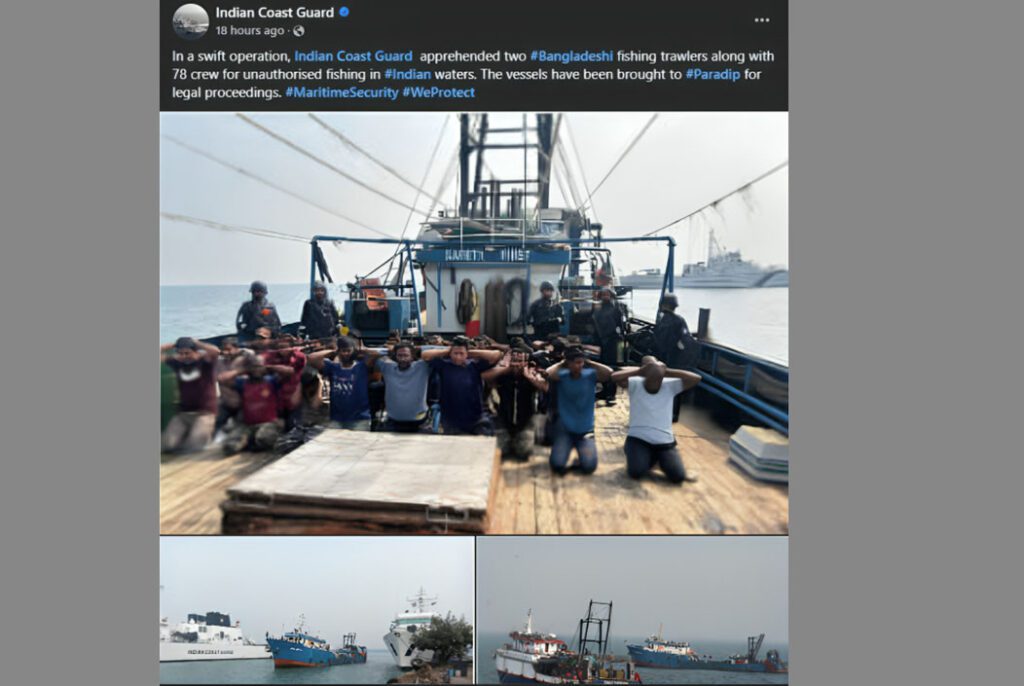The width and height of the screenshot is (1024, 686).
Task: Open the Indian Coast Guard profile picture
Action: pos(190,21)
